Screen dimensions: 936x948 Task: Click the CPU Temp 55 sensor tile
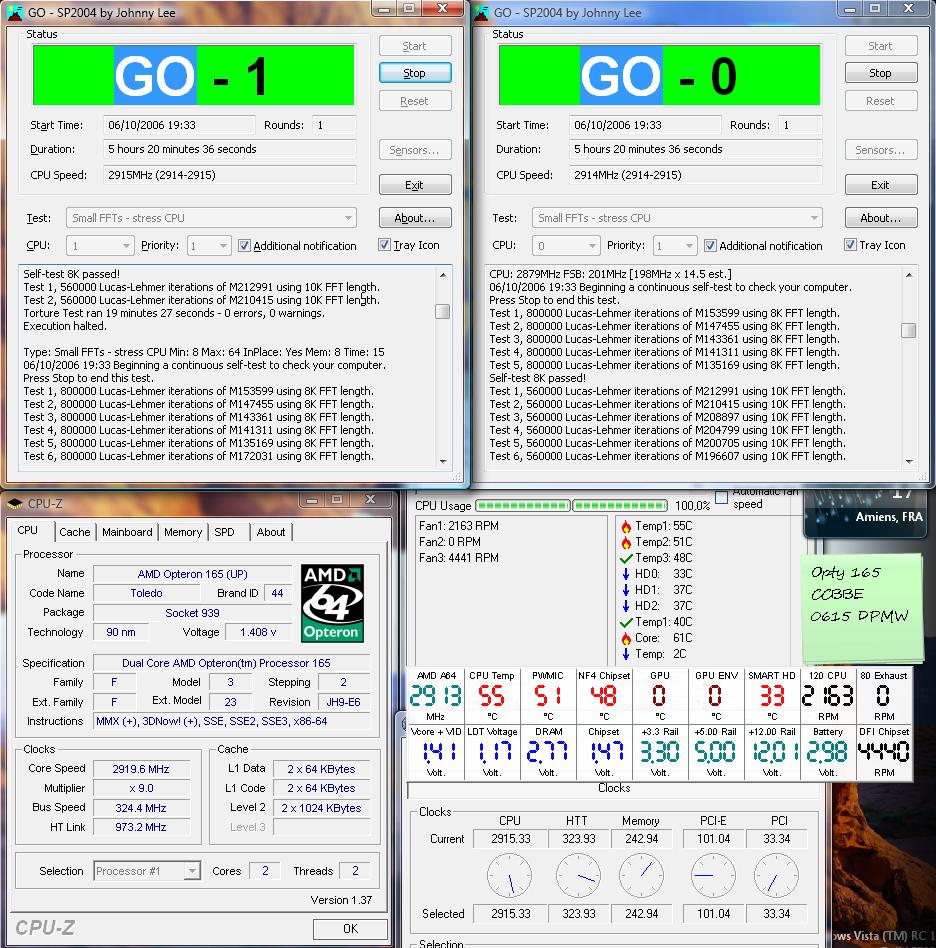pos(492,695)
